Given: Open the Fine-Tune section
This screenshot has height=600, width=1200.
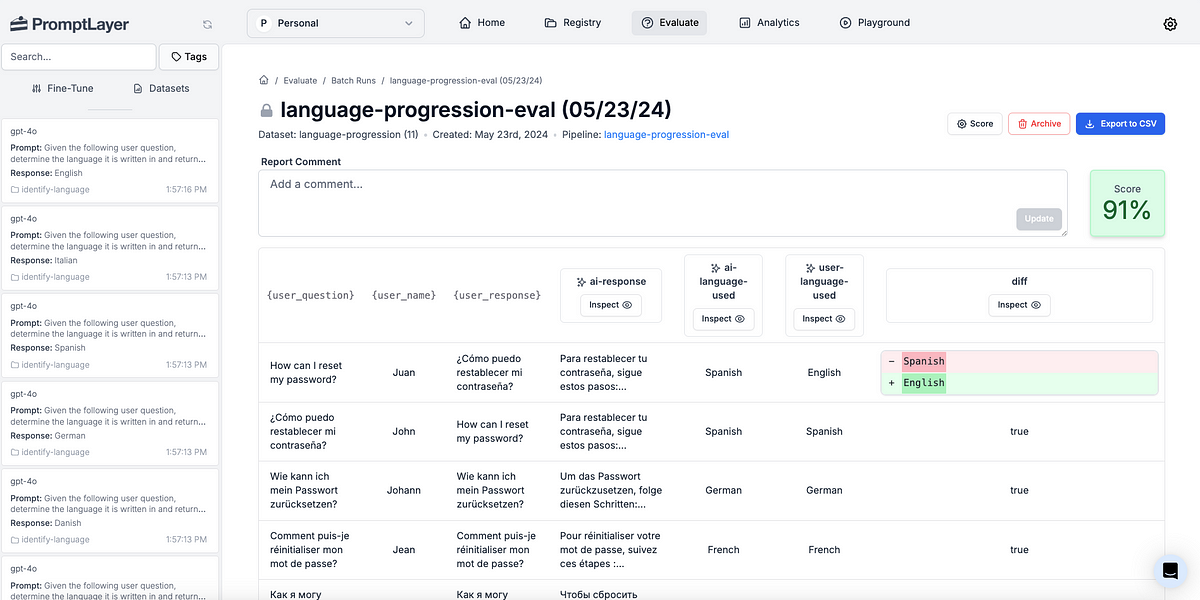Looking at the screenshot, I should pos(62,88).
